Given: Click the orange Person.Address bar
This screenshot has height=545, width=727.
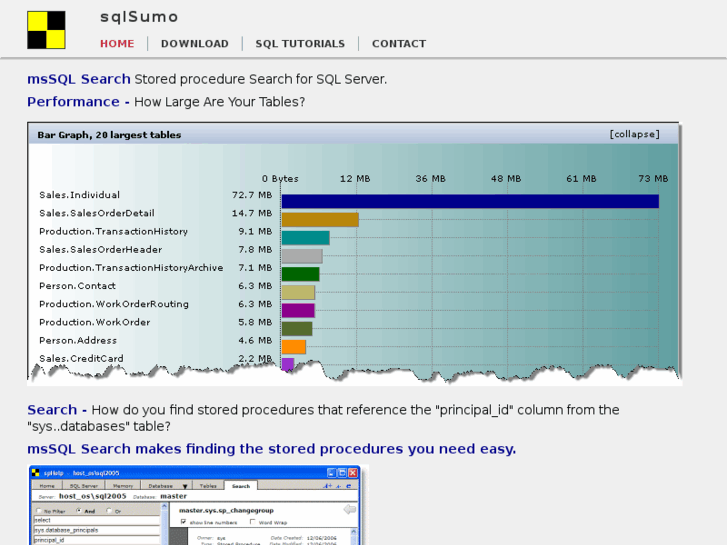Looking at the screenshot, I should [x=293, y=346].
